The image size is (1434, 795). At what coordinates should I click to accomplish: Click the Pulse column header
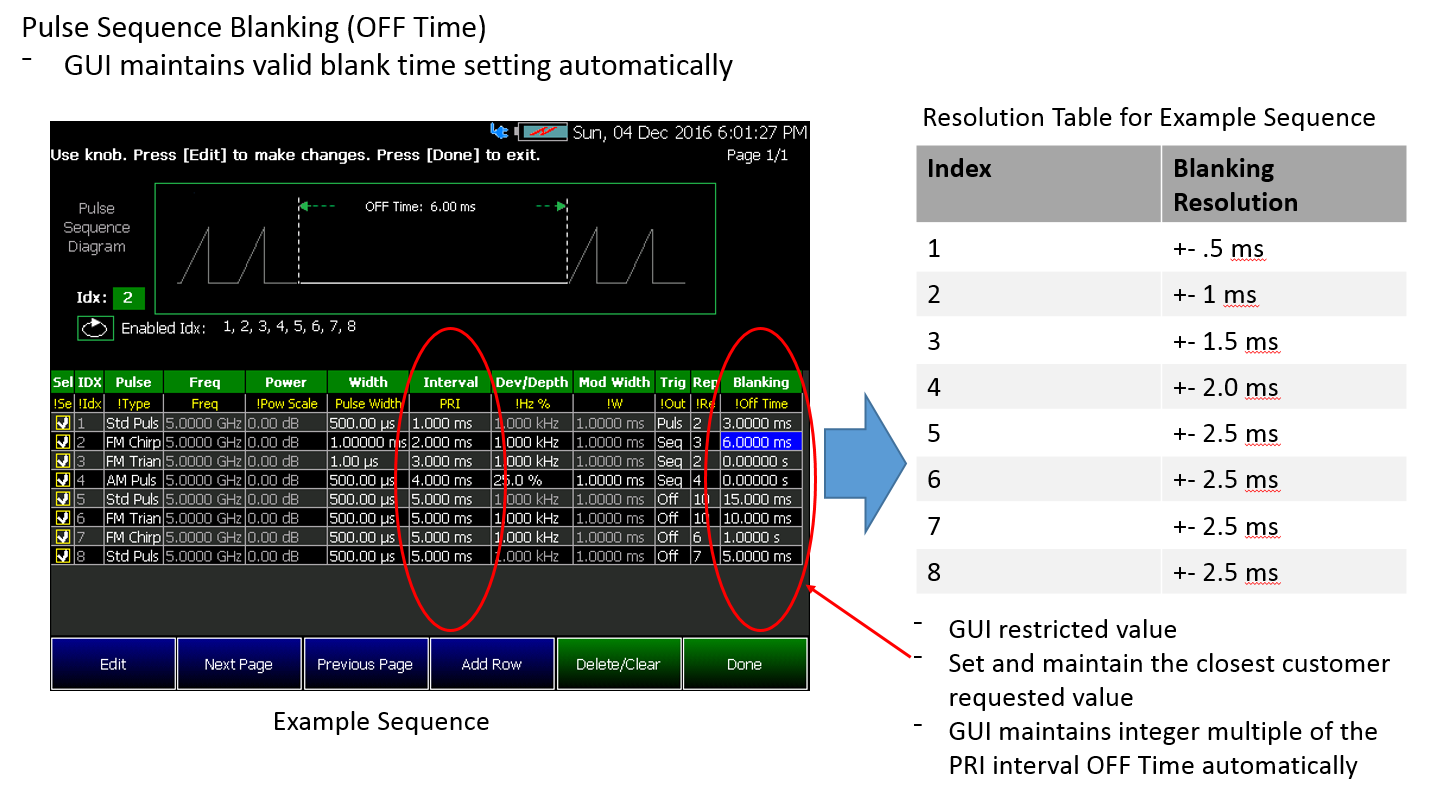133,382
